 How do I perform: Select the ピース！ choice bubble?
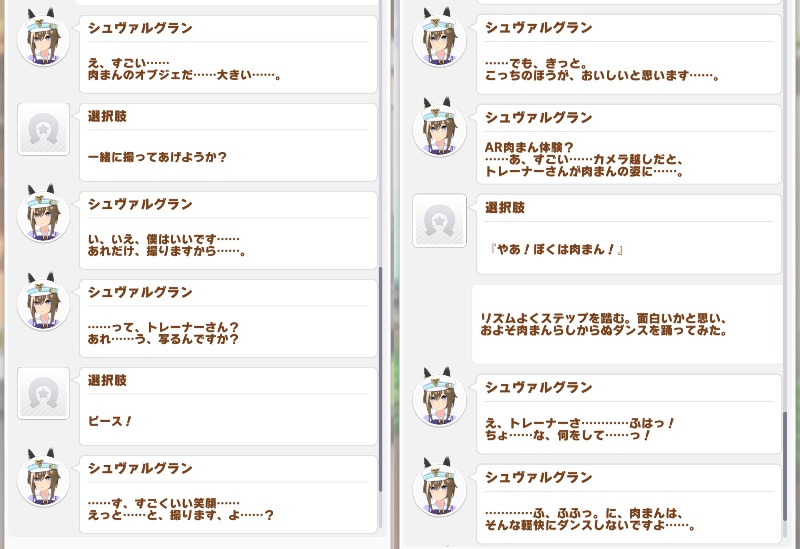[228, 407]
